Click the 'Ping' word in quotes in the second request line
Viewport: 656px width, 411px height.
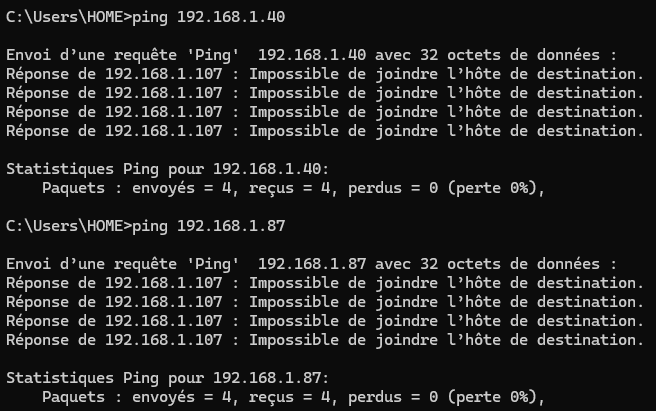click(213, 265)
